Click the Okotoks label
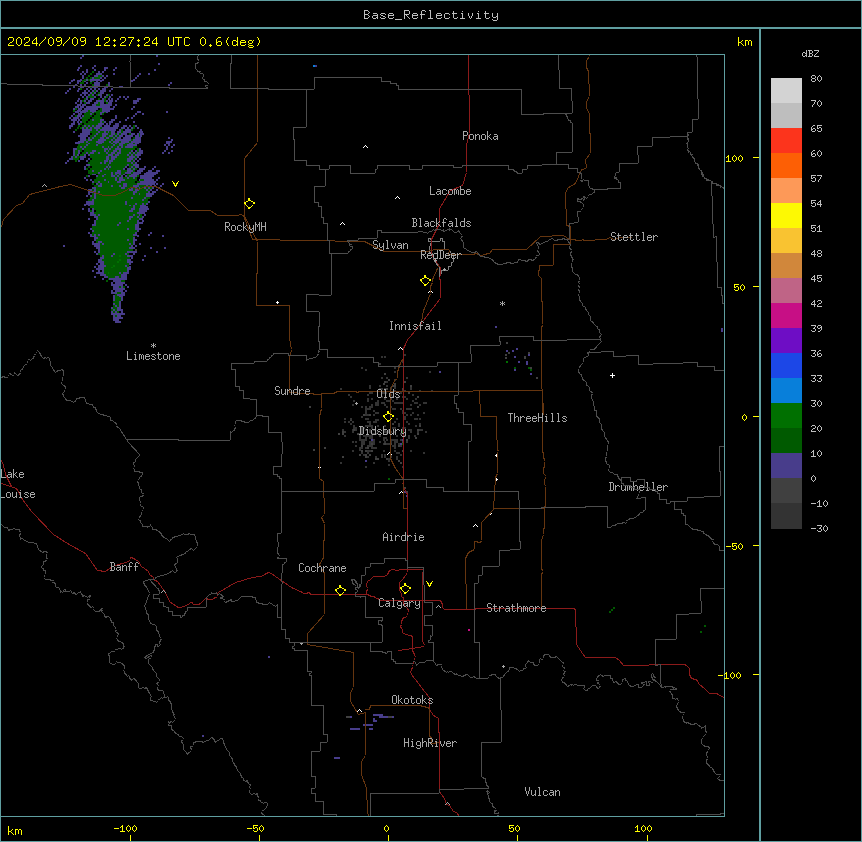This screenshot has width=862, height=842. [x=412, y=700]
